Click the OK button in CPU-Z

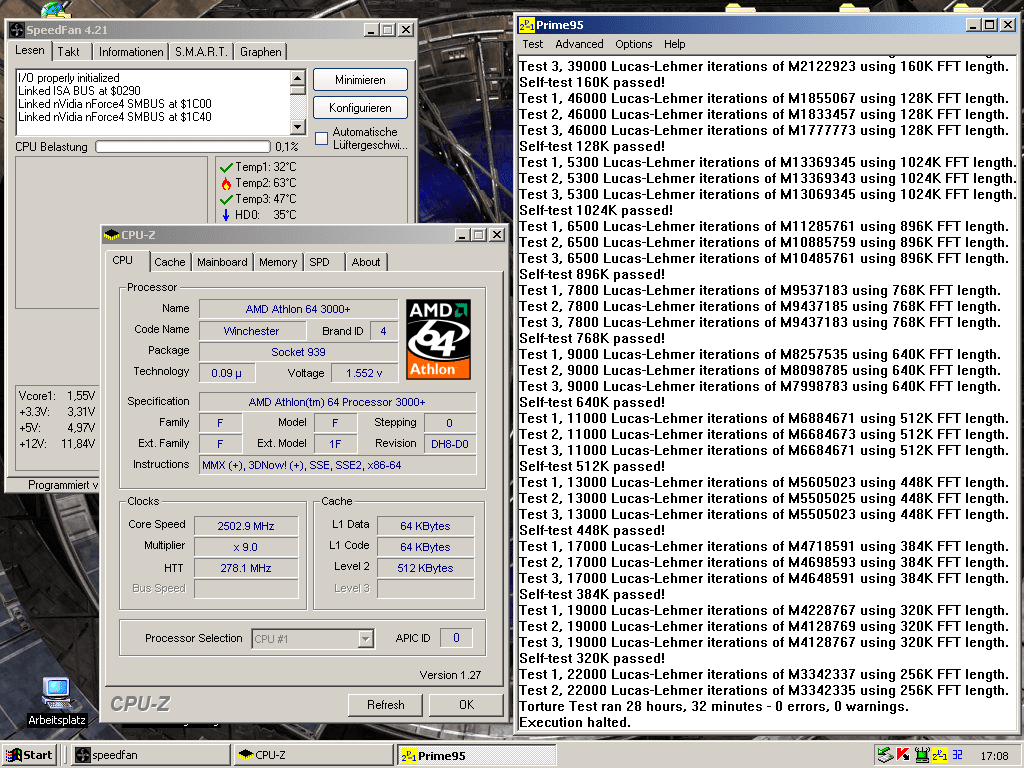point(466,705)
